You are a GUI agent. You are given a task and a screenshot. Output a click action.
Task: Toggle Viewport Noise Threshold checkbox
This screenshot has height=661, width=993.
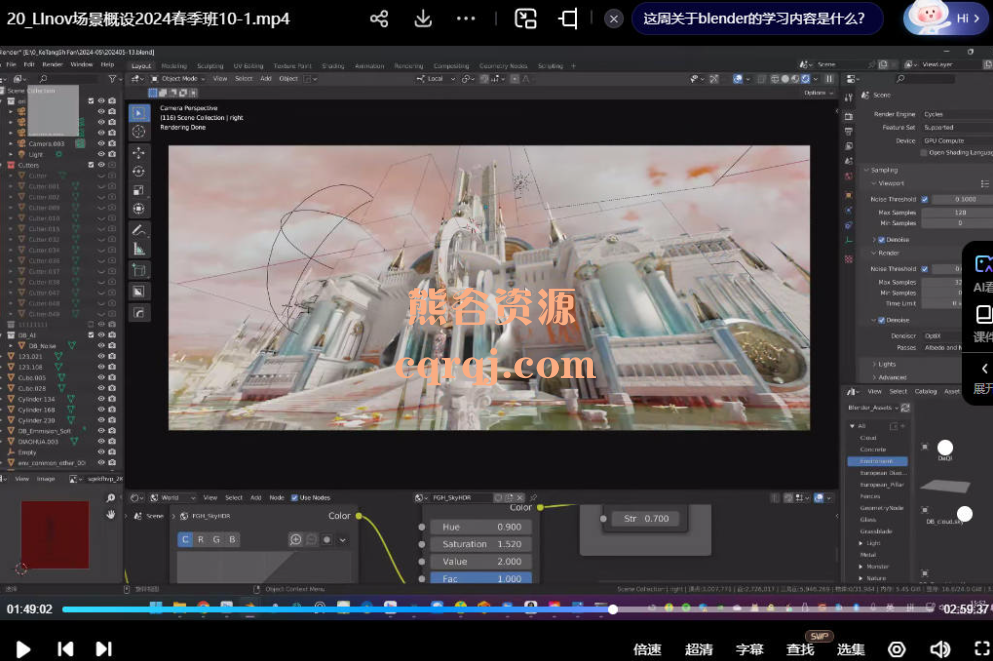point(925,199)
